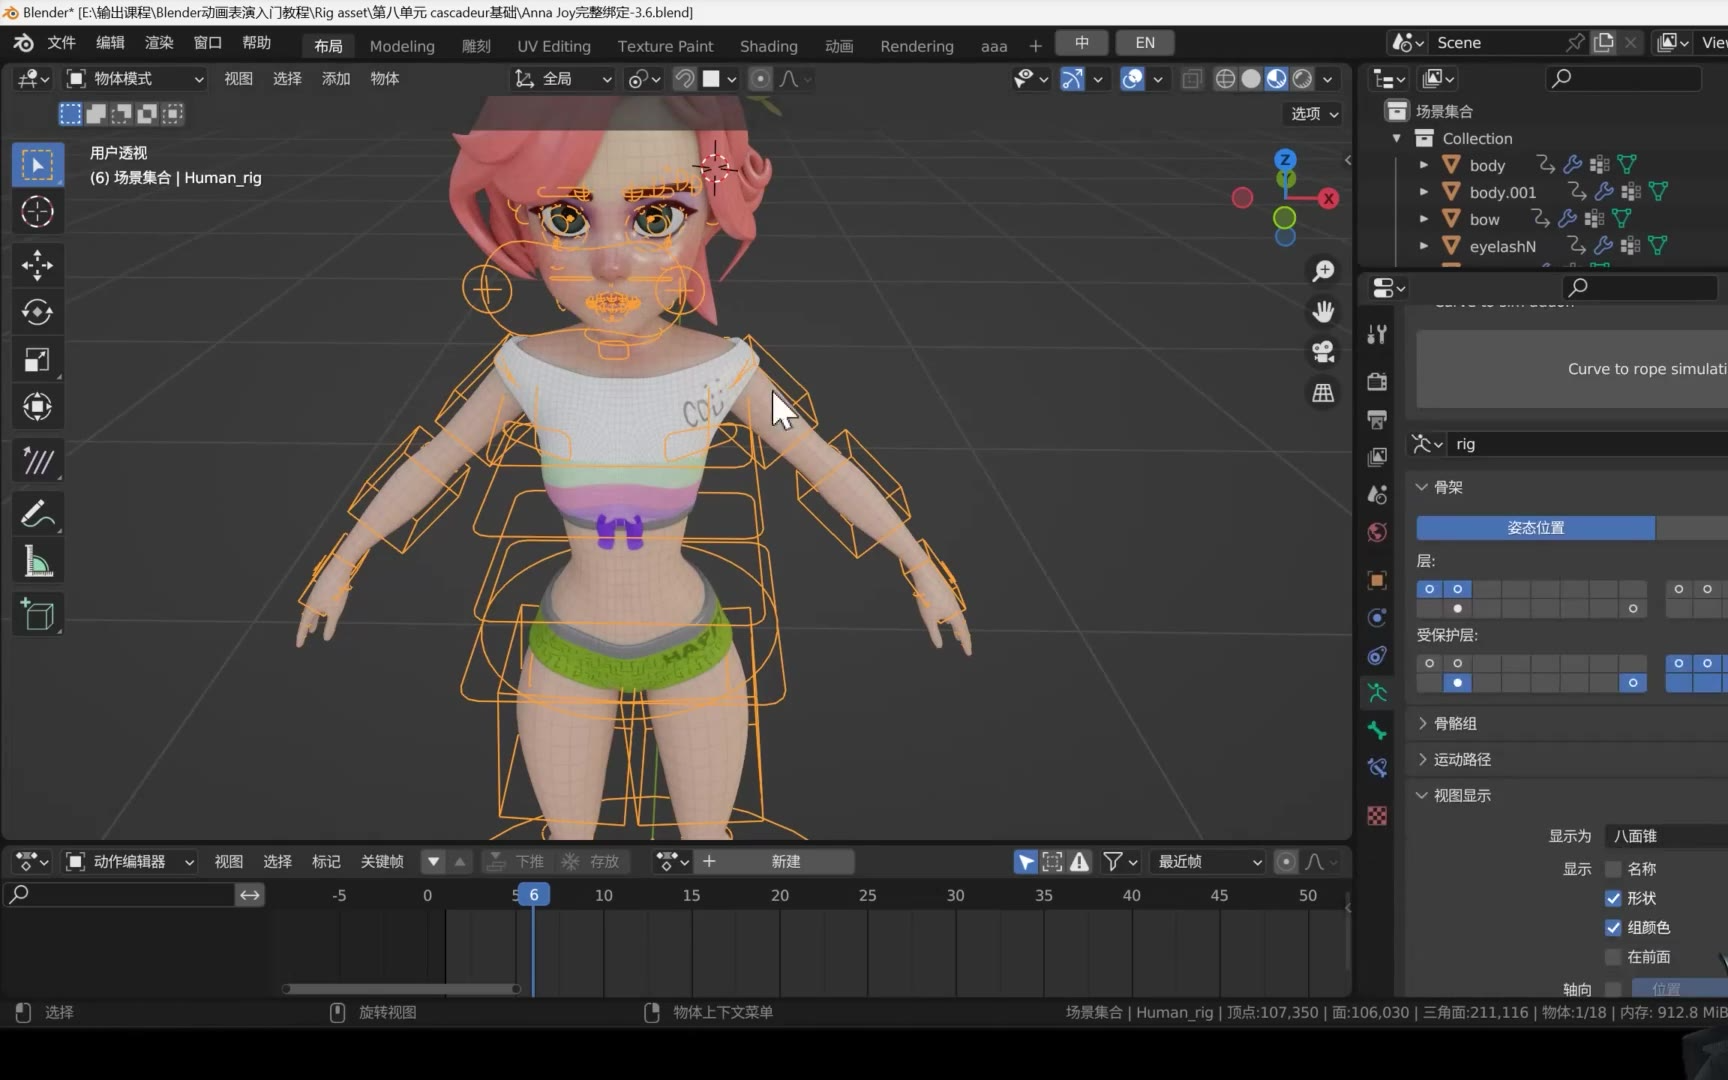Open the 动作编辑器 mode dropdown

[130, 862]
